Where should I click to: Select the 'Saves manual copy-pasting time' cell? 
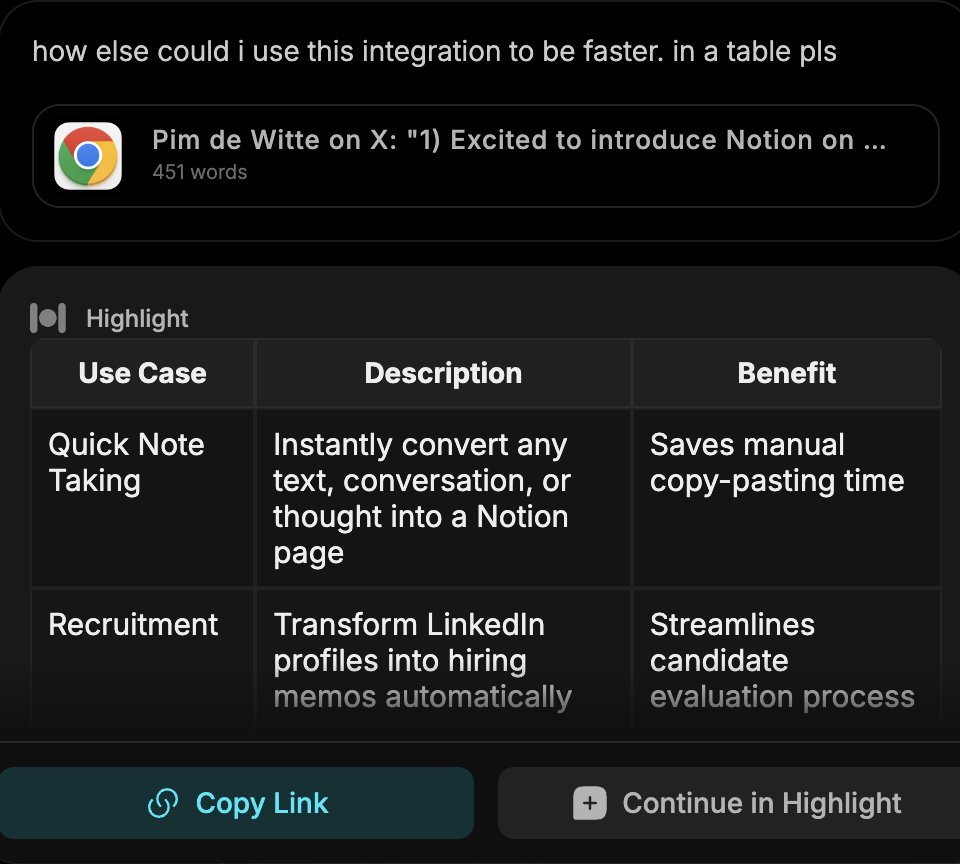786,498
